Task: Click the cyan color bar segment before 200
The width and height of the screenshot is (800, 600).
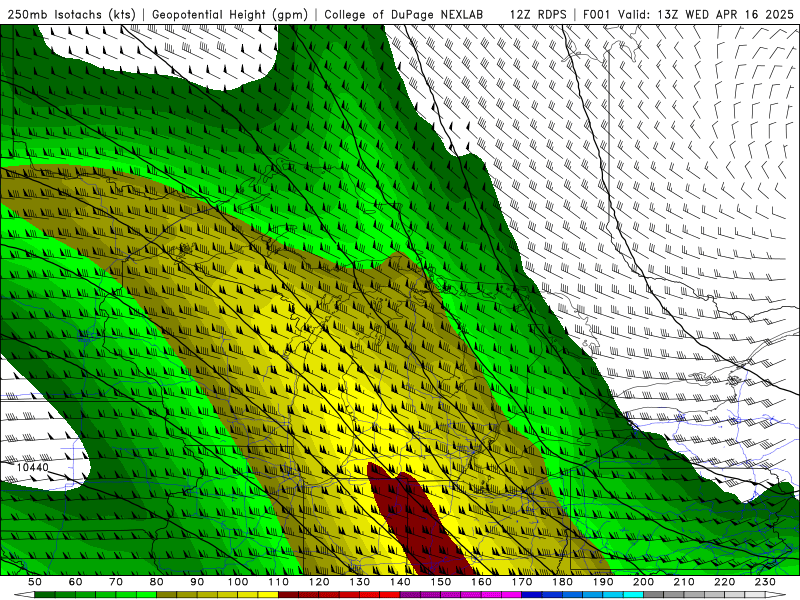Action: click(633, 595)
